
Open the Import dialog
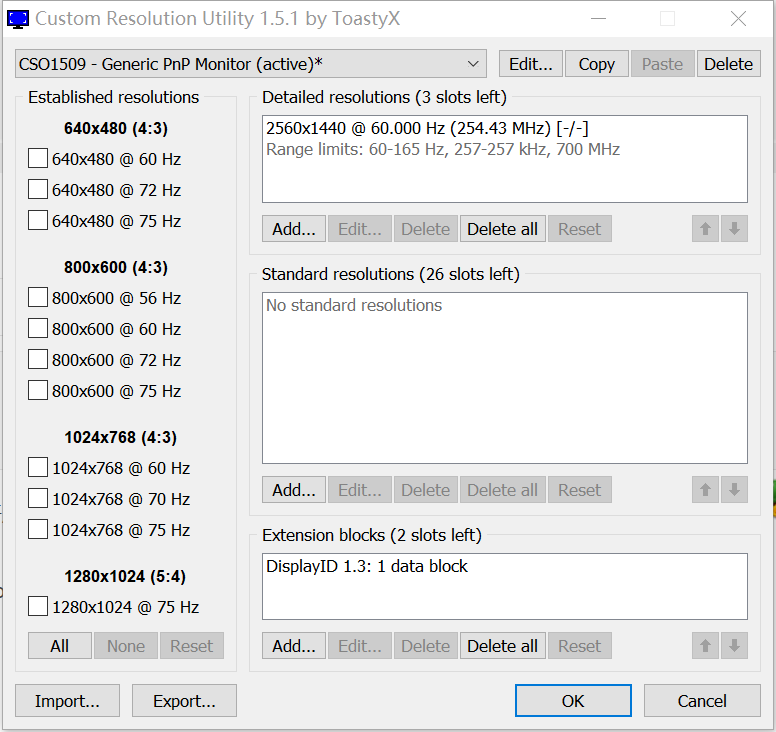(67, 701)
